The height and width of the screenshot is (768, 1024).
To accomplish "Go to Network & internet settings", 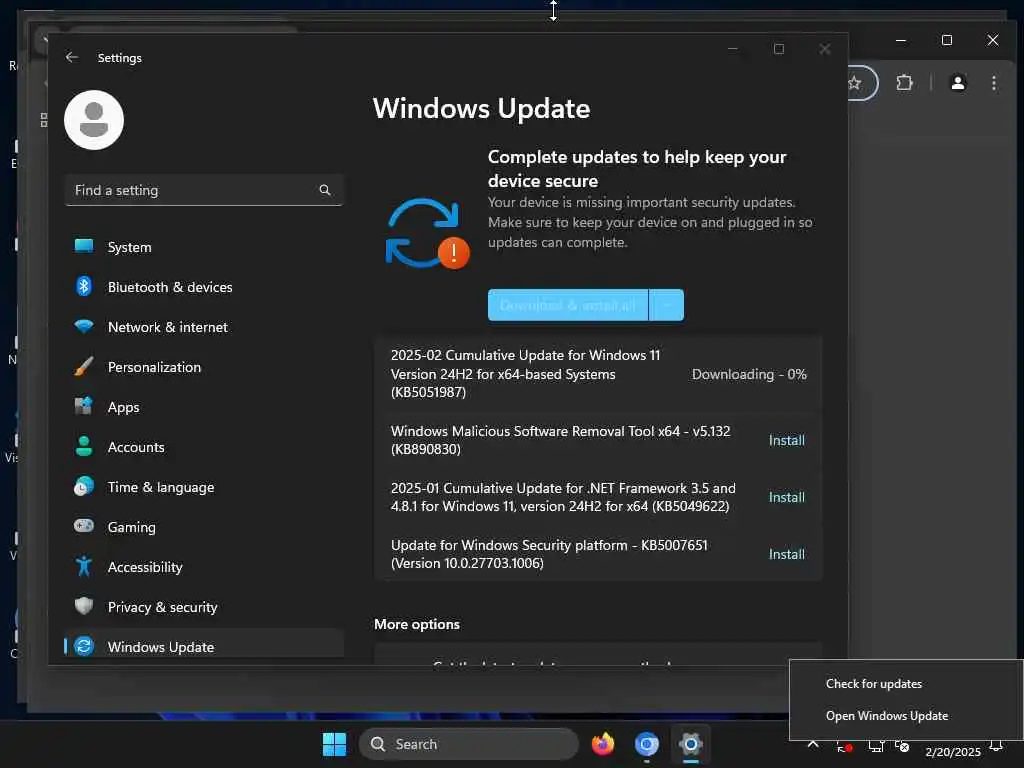I will pyautogui.click(x=204, y=327).
